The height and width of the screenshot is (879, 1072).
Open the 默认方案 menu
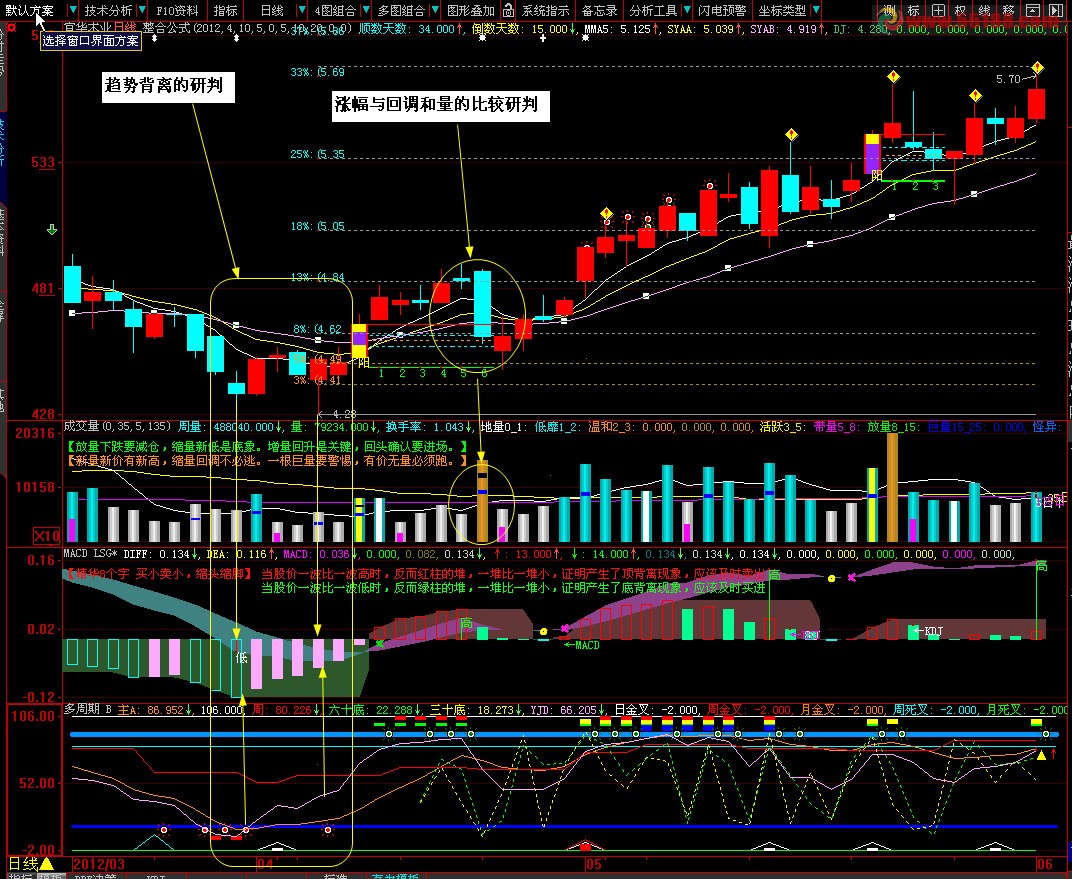coord(30,10)
